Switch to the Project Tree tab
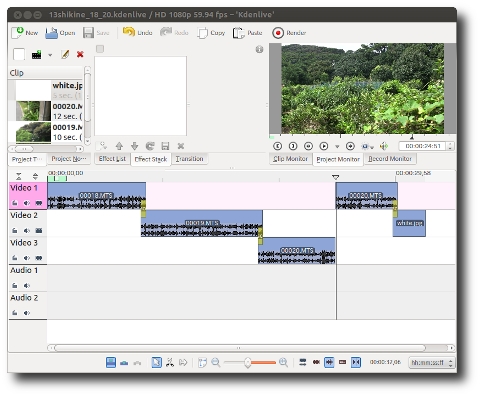480x396 pixels. pos(27,159)
